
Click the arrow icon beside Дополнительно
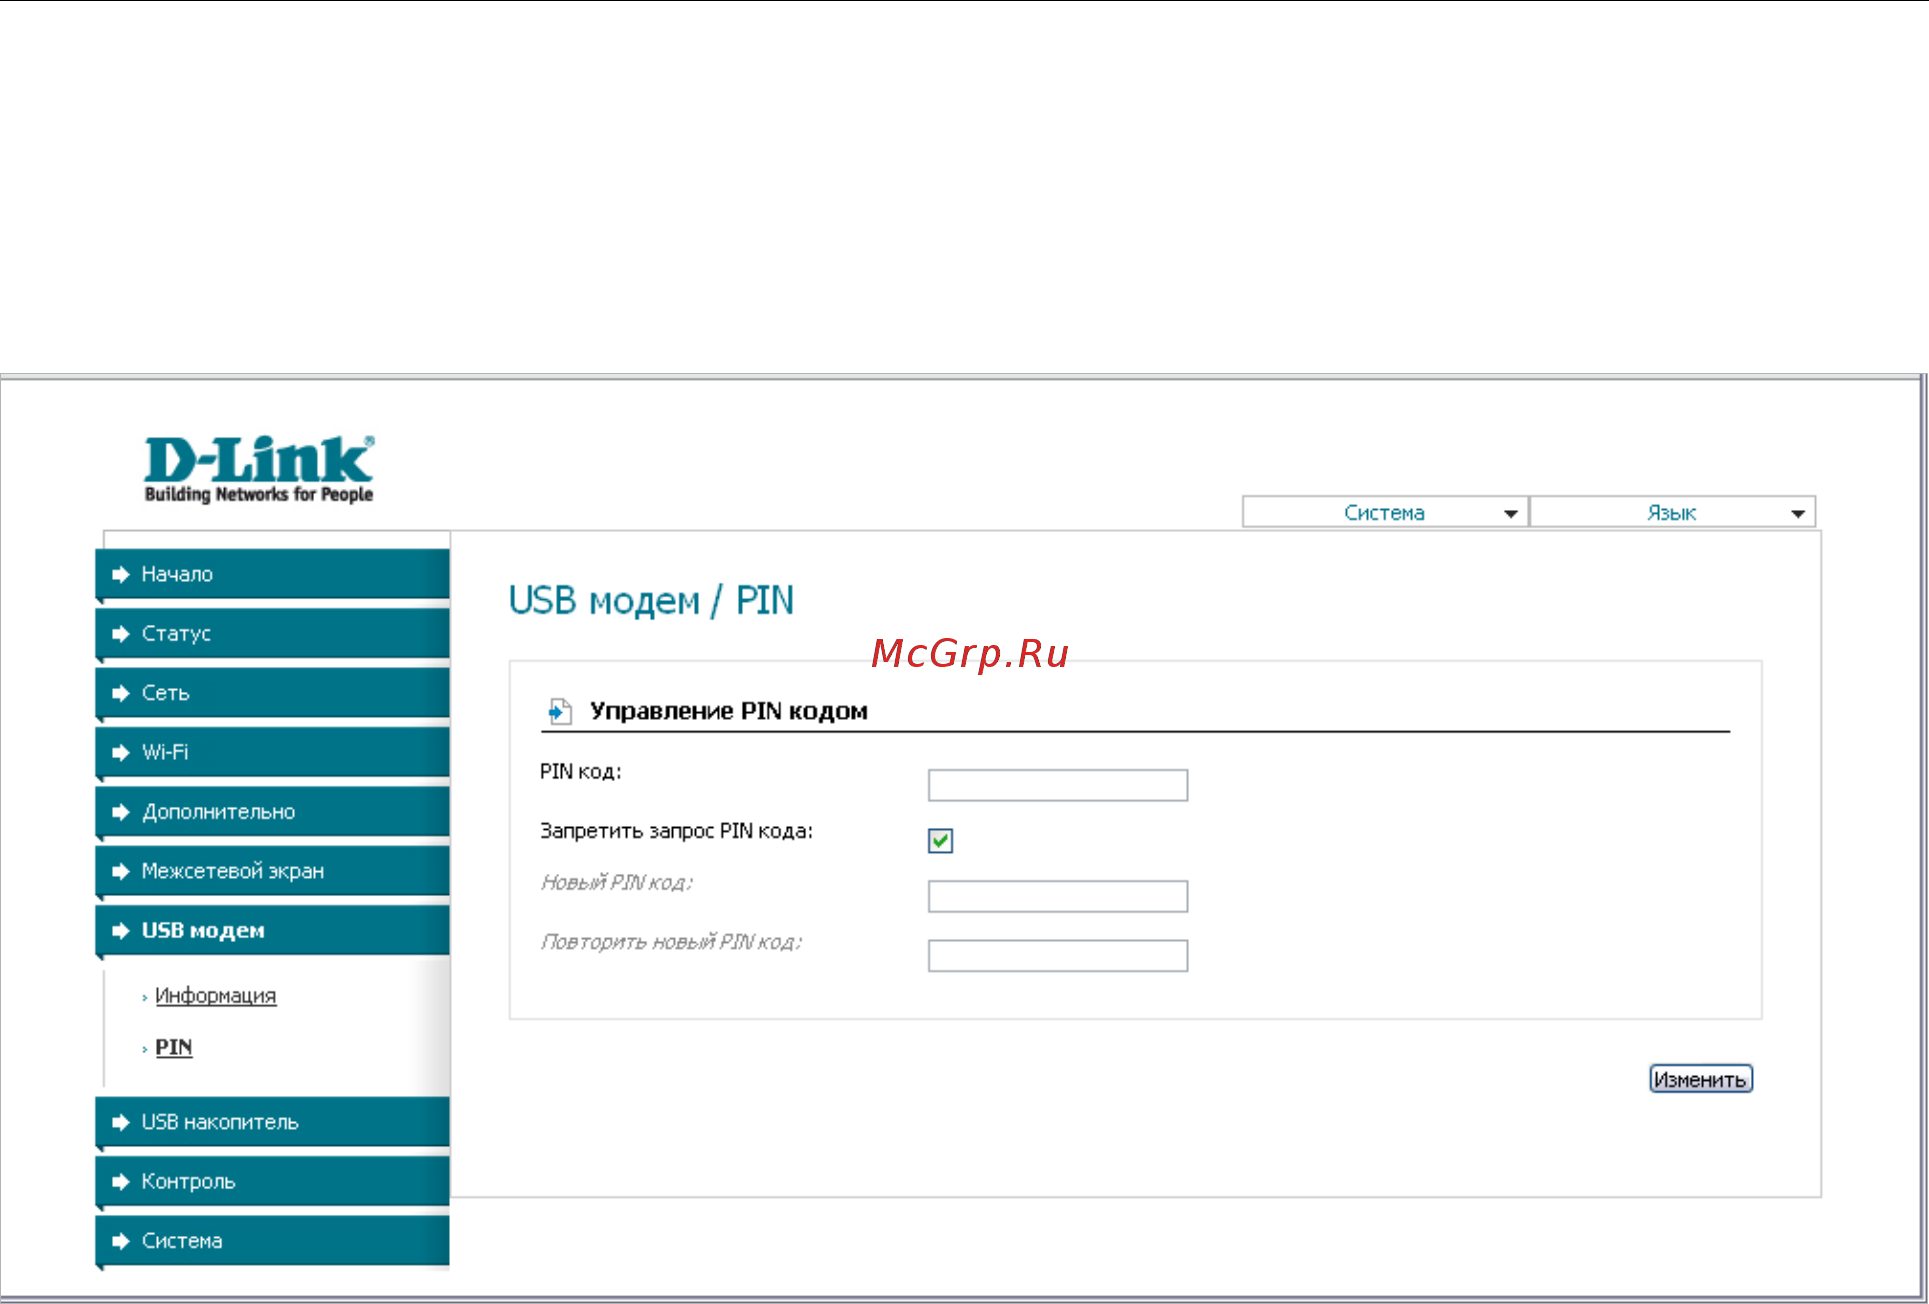tap(121, 812)
